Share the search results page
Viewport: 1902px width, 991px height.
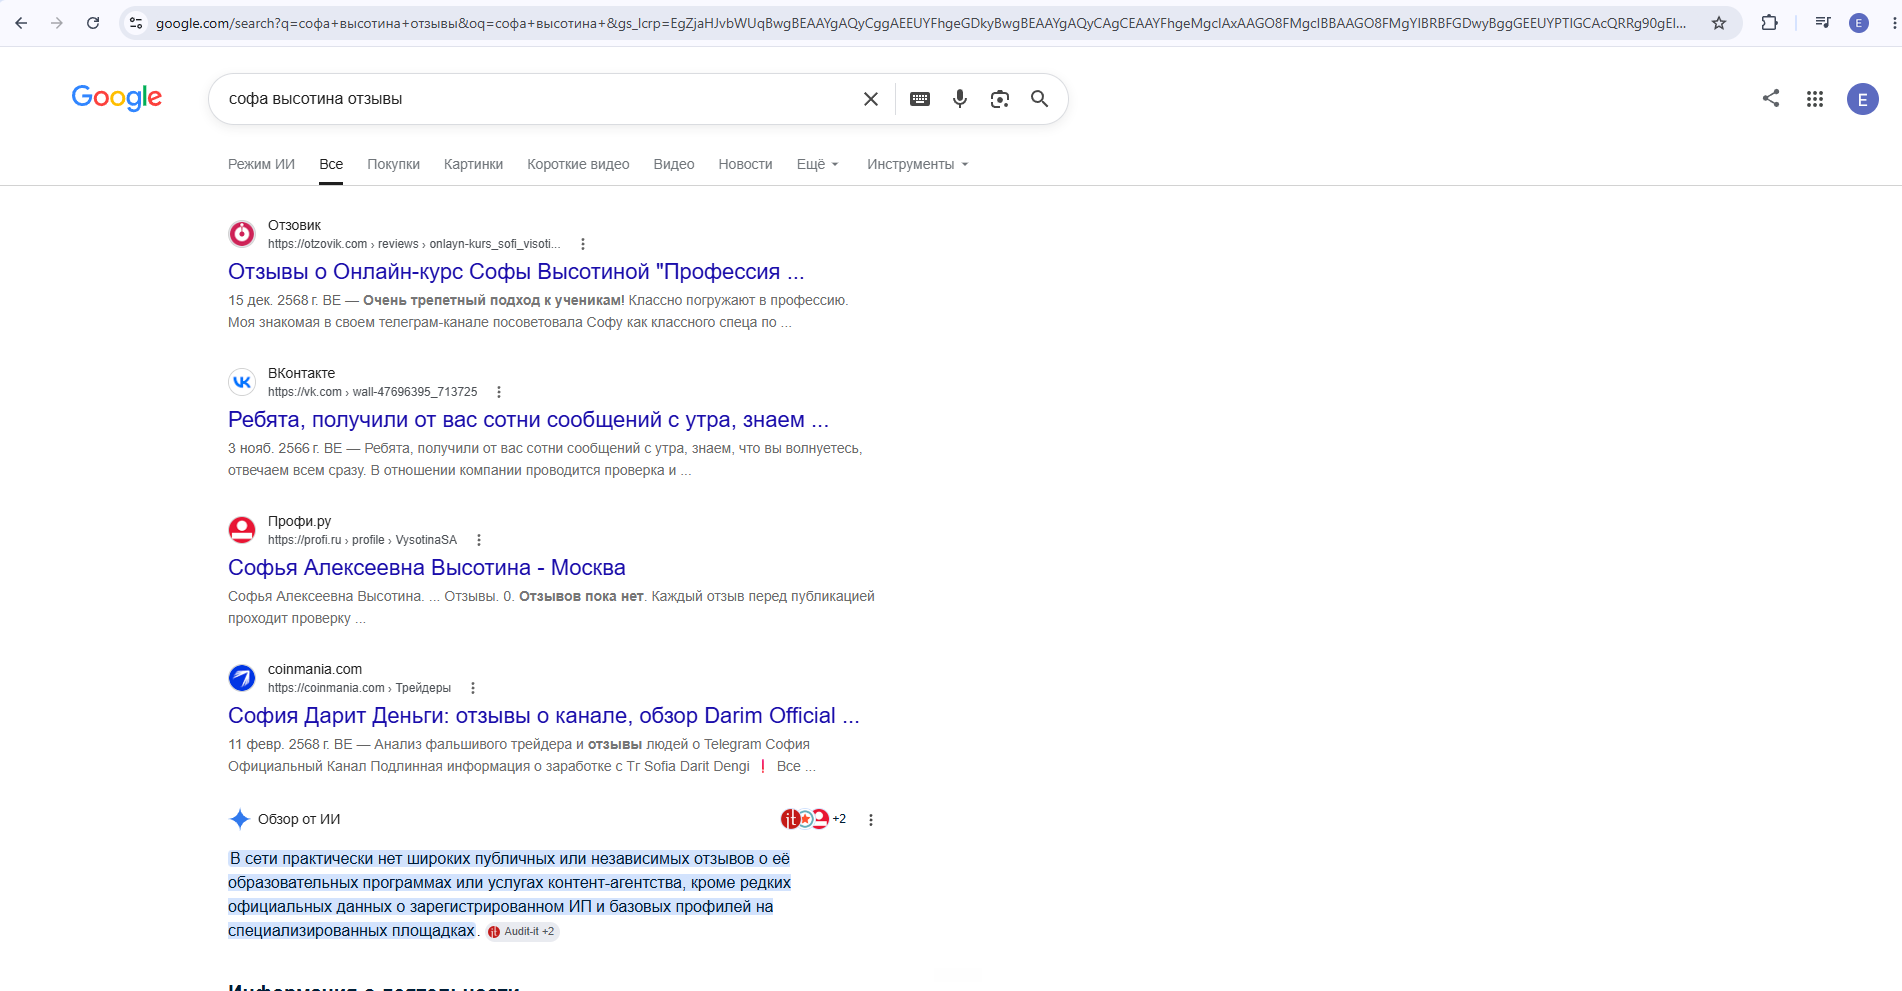[1771, 98]
